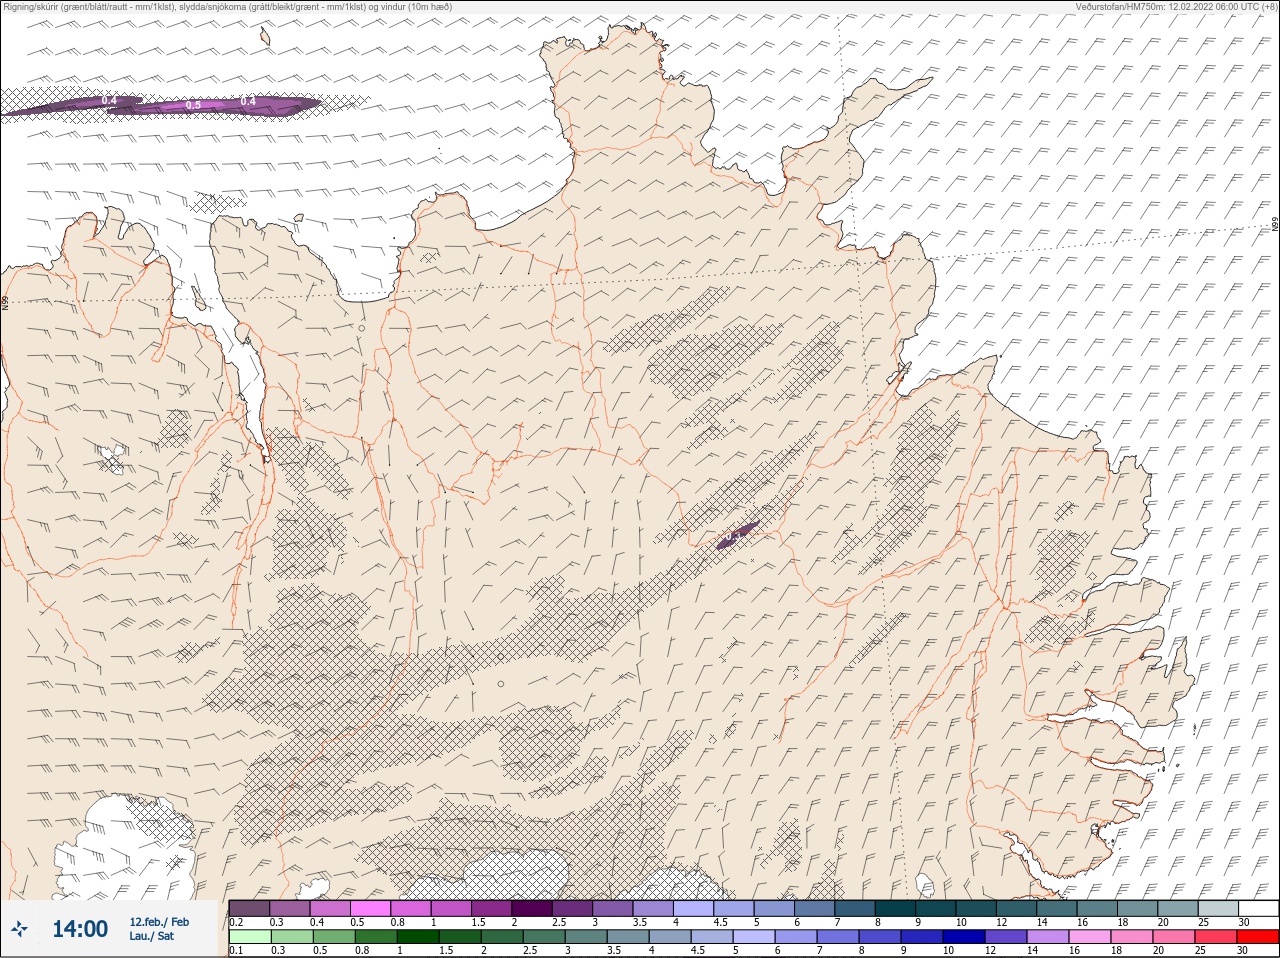Image resolution: width=1280 pixels, height=958 pixels.
Task: Pick the dark teal upper swatch for 9
Action: pos(935,908)
